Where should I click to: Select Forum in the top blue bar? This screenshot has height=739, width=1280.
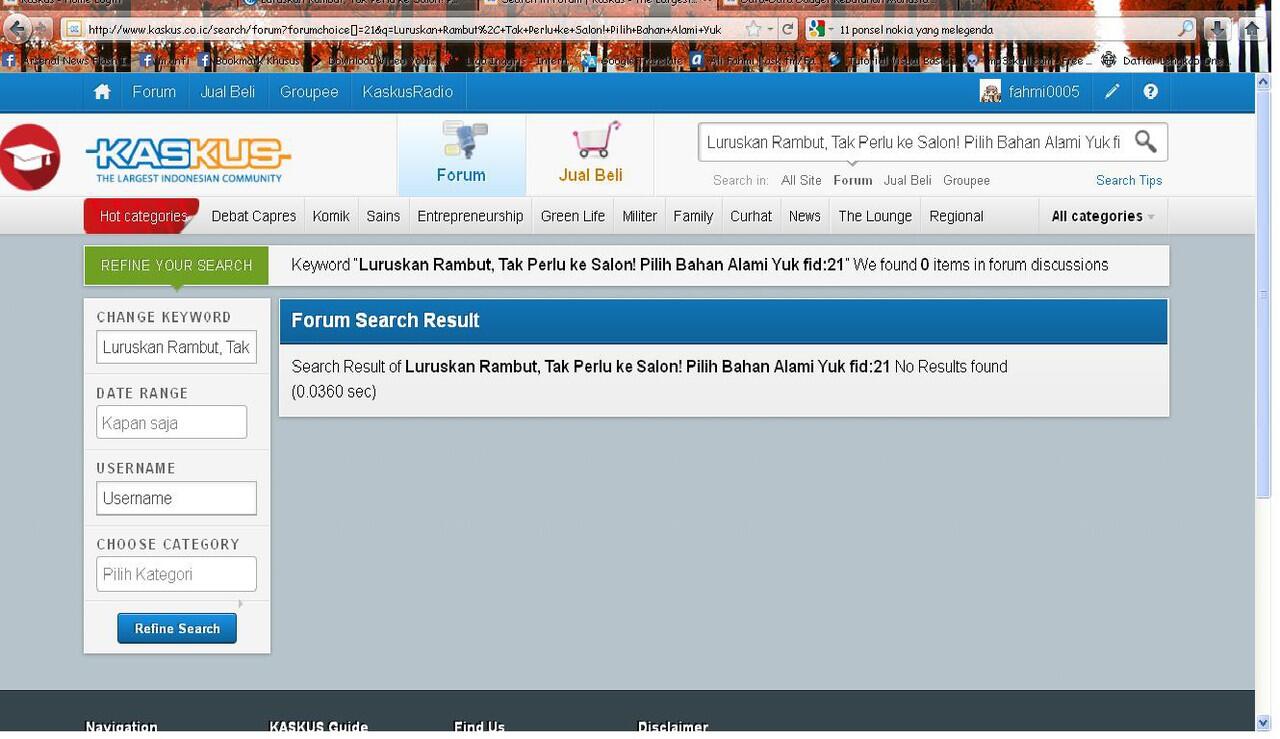[154, 92]
